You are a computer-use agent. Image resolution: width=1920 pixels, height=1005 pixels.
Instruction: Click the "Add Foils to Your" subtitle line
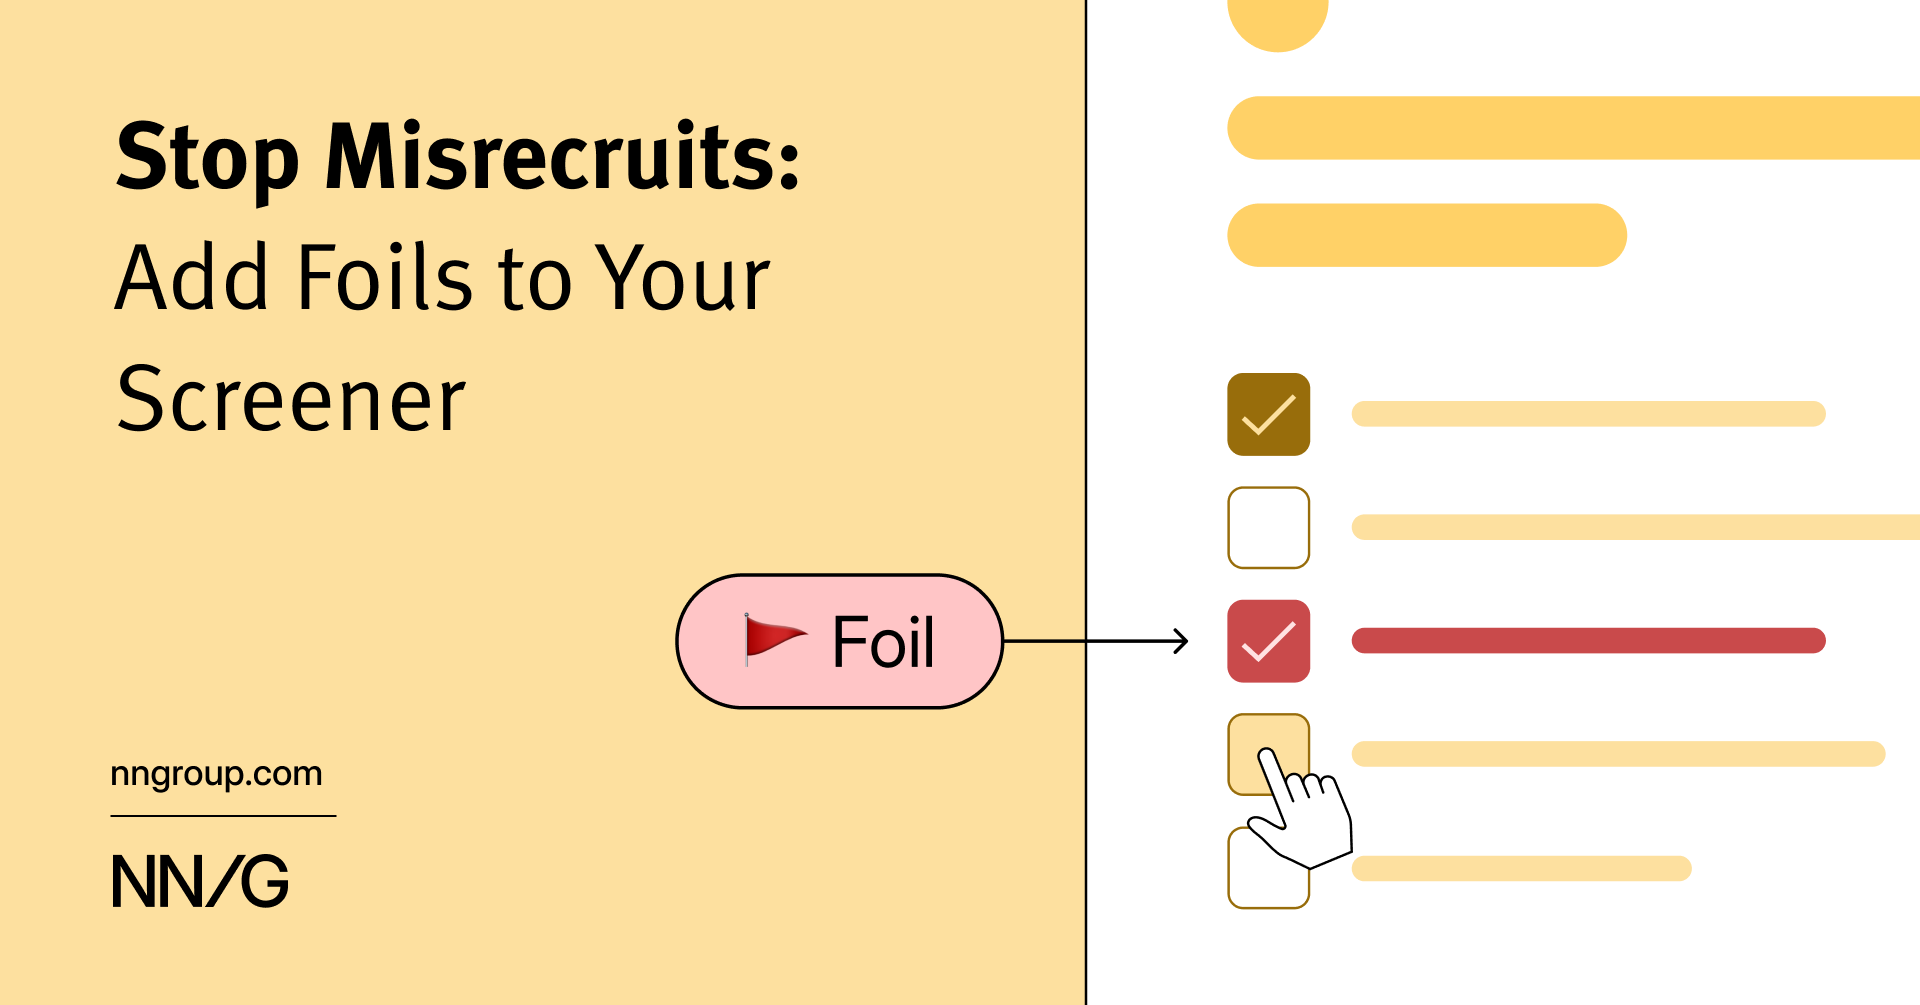point(442,278)
